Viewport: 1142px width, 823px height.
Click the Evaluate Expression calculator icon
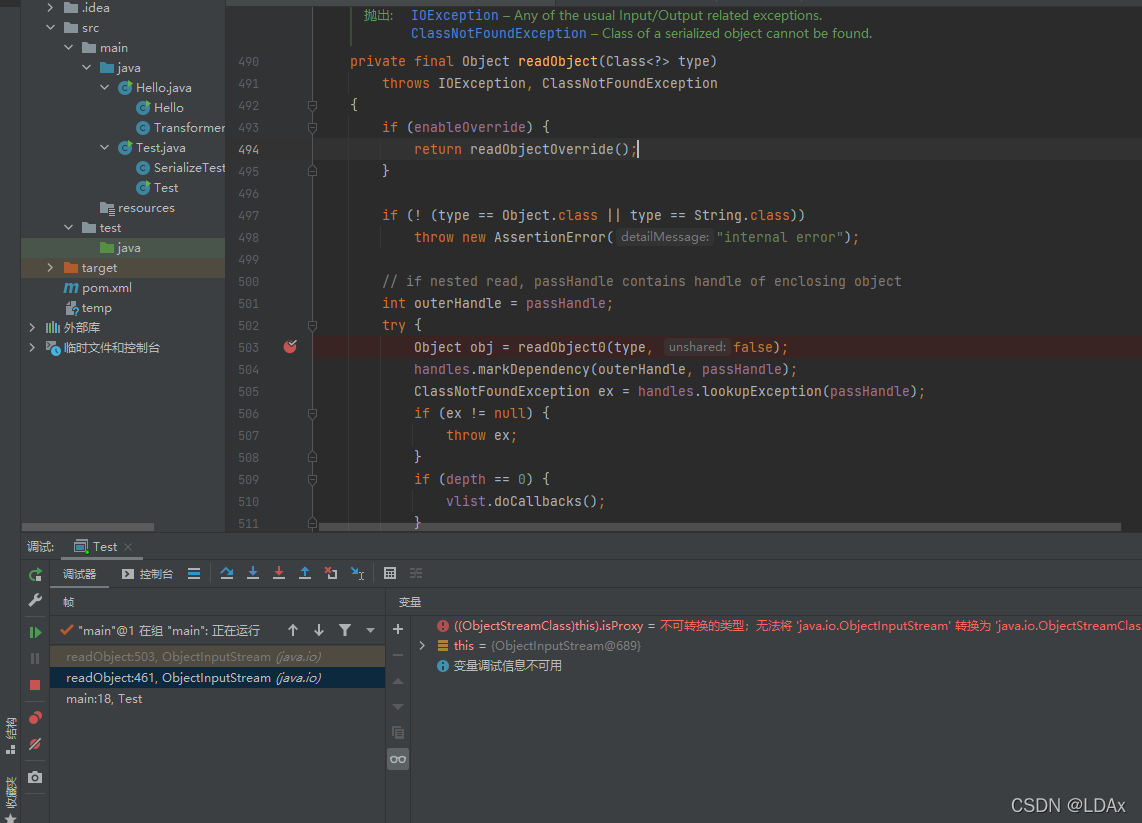[390, 573]
